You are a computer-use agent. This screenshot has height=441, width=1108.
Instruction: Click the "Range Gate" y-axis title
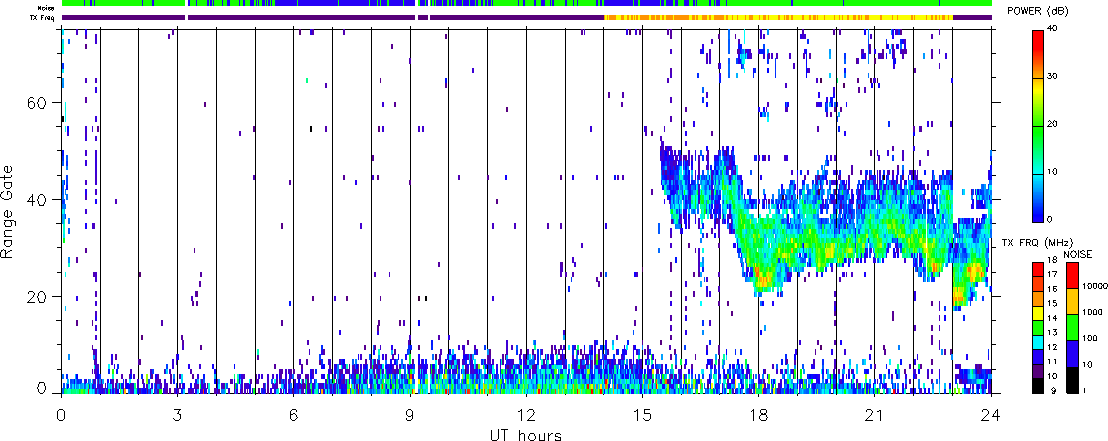(8, 212)
